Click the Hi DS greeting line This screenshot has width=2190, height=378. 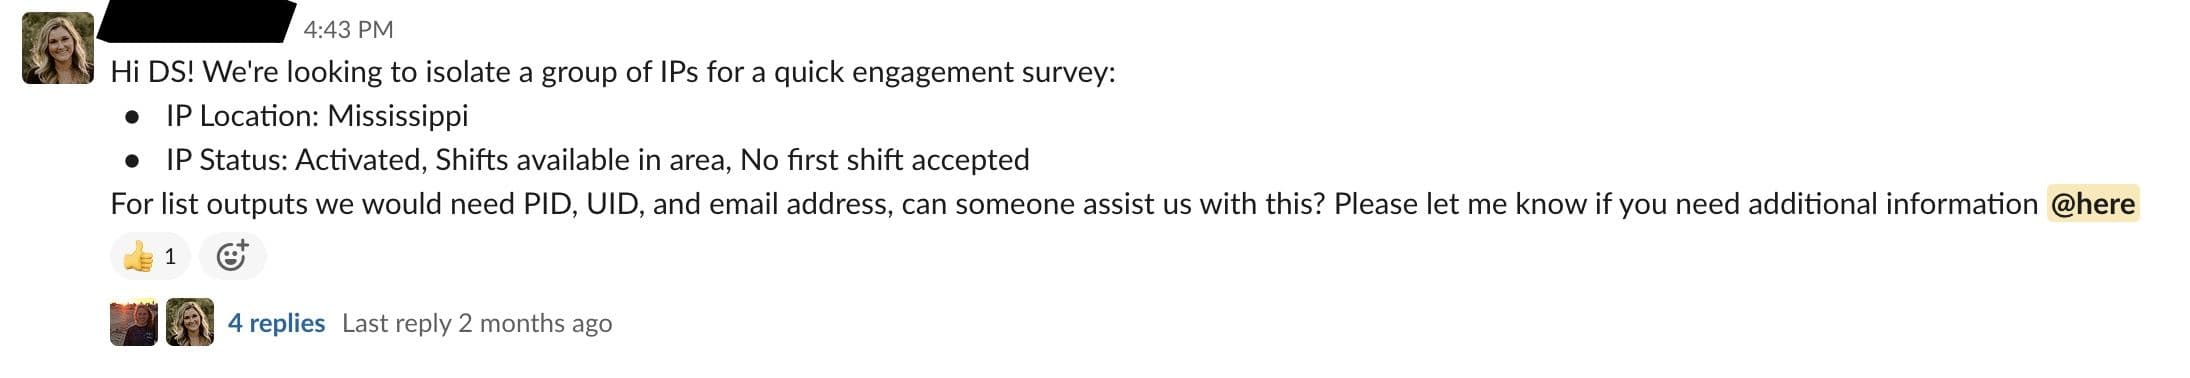coord(612,72)
